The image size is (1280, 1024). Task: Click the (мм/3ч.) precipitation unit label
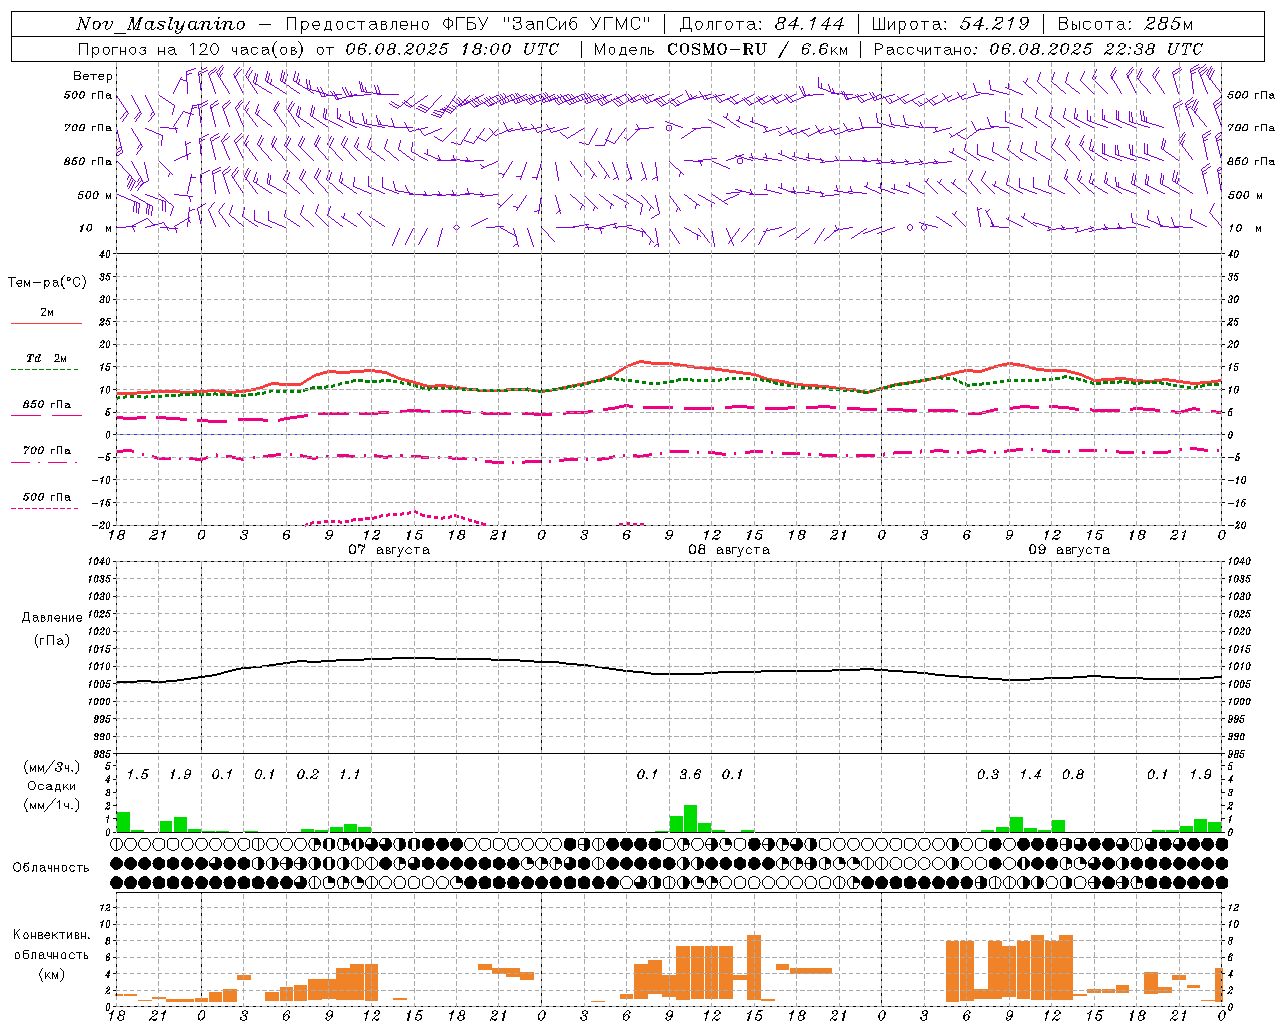click(52, 767)
